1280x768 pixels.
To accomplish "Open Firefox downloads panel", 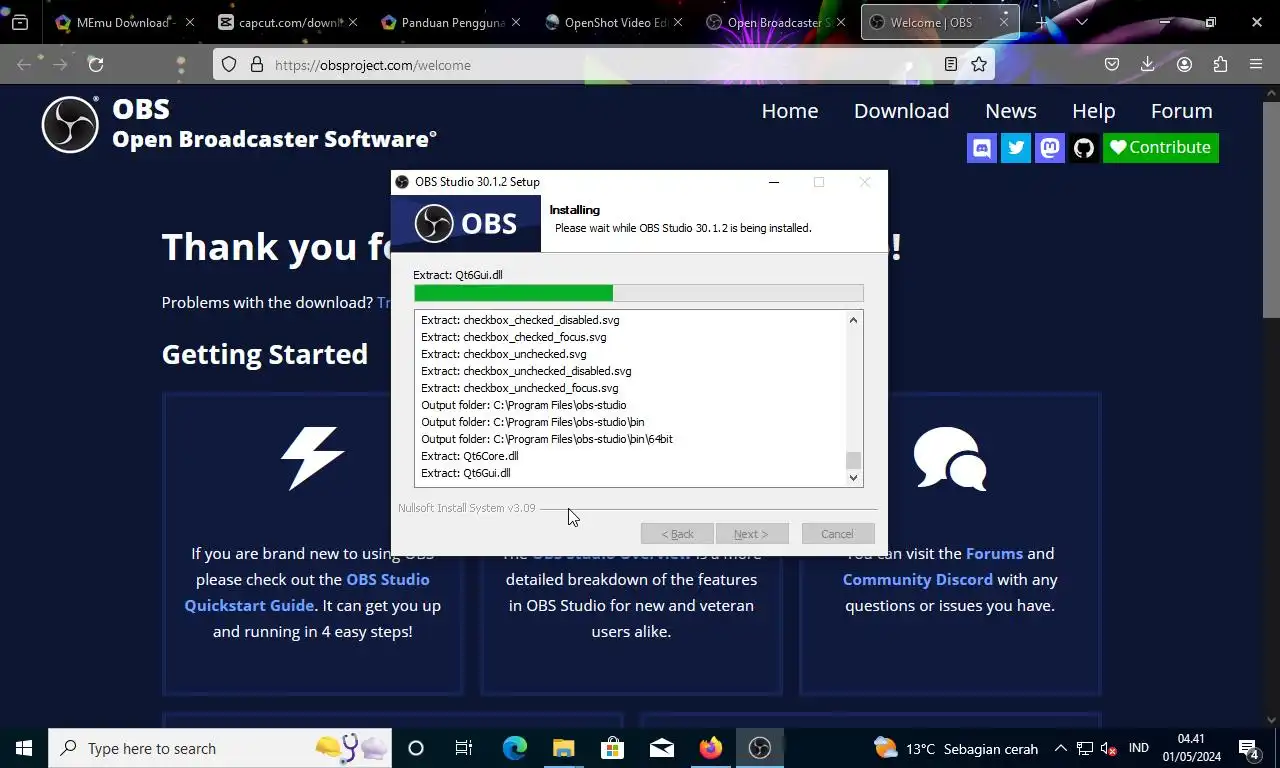I will 1148,65.
